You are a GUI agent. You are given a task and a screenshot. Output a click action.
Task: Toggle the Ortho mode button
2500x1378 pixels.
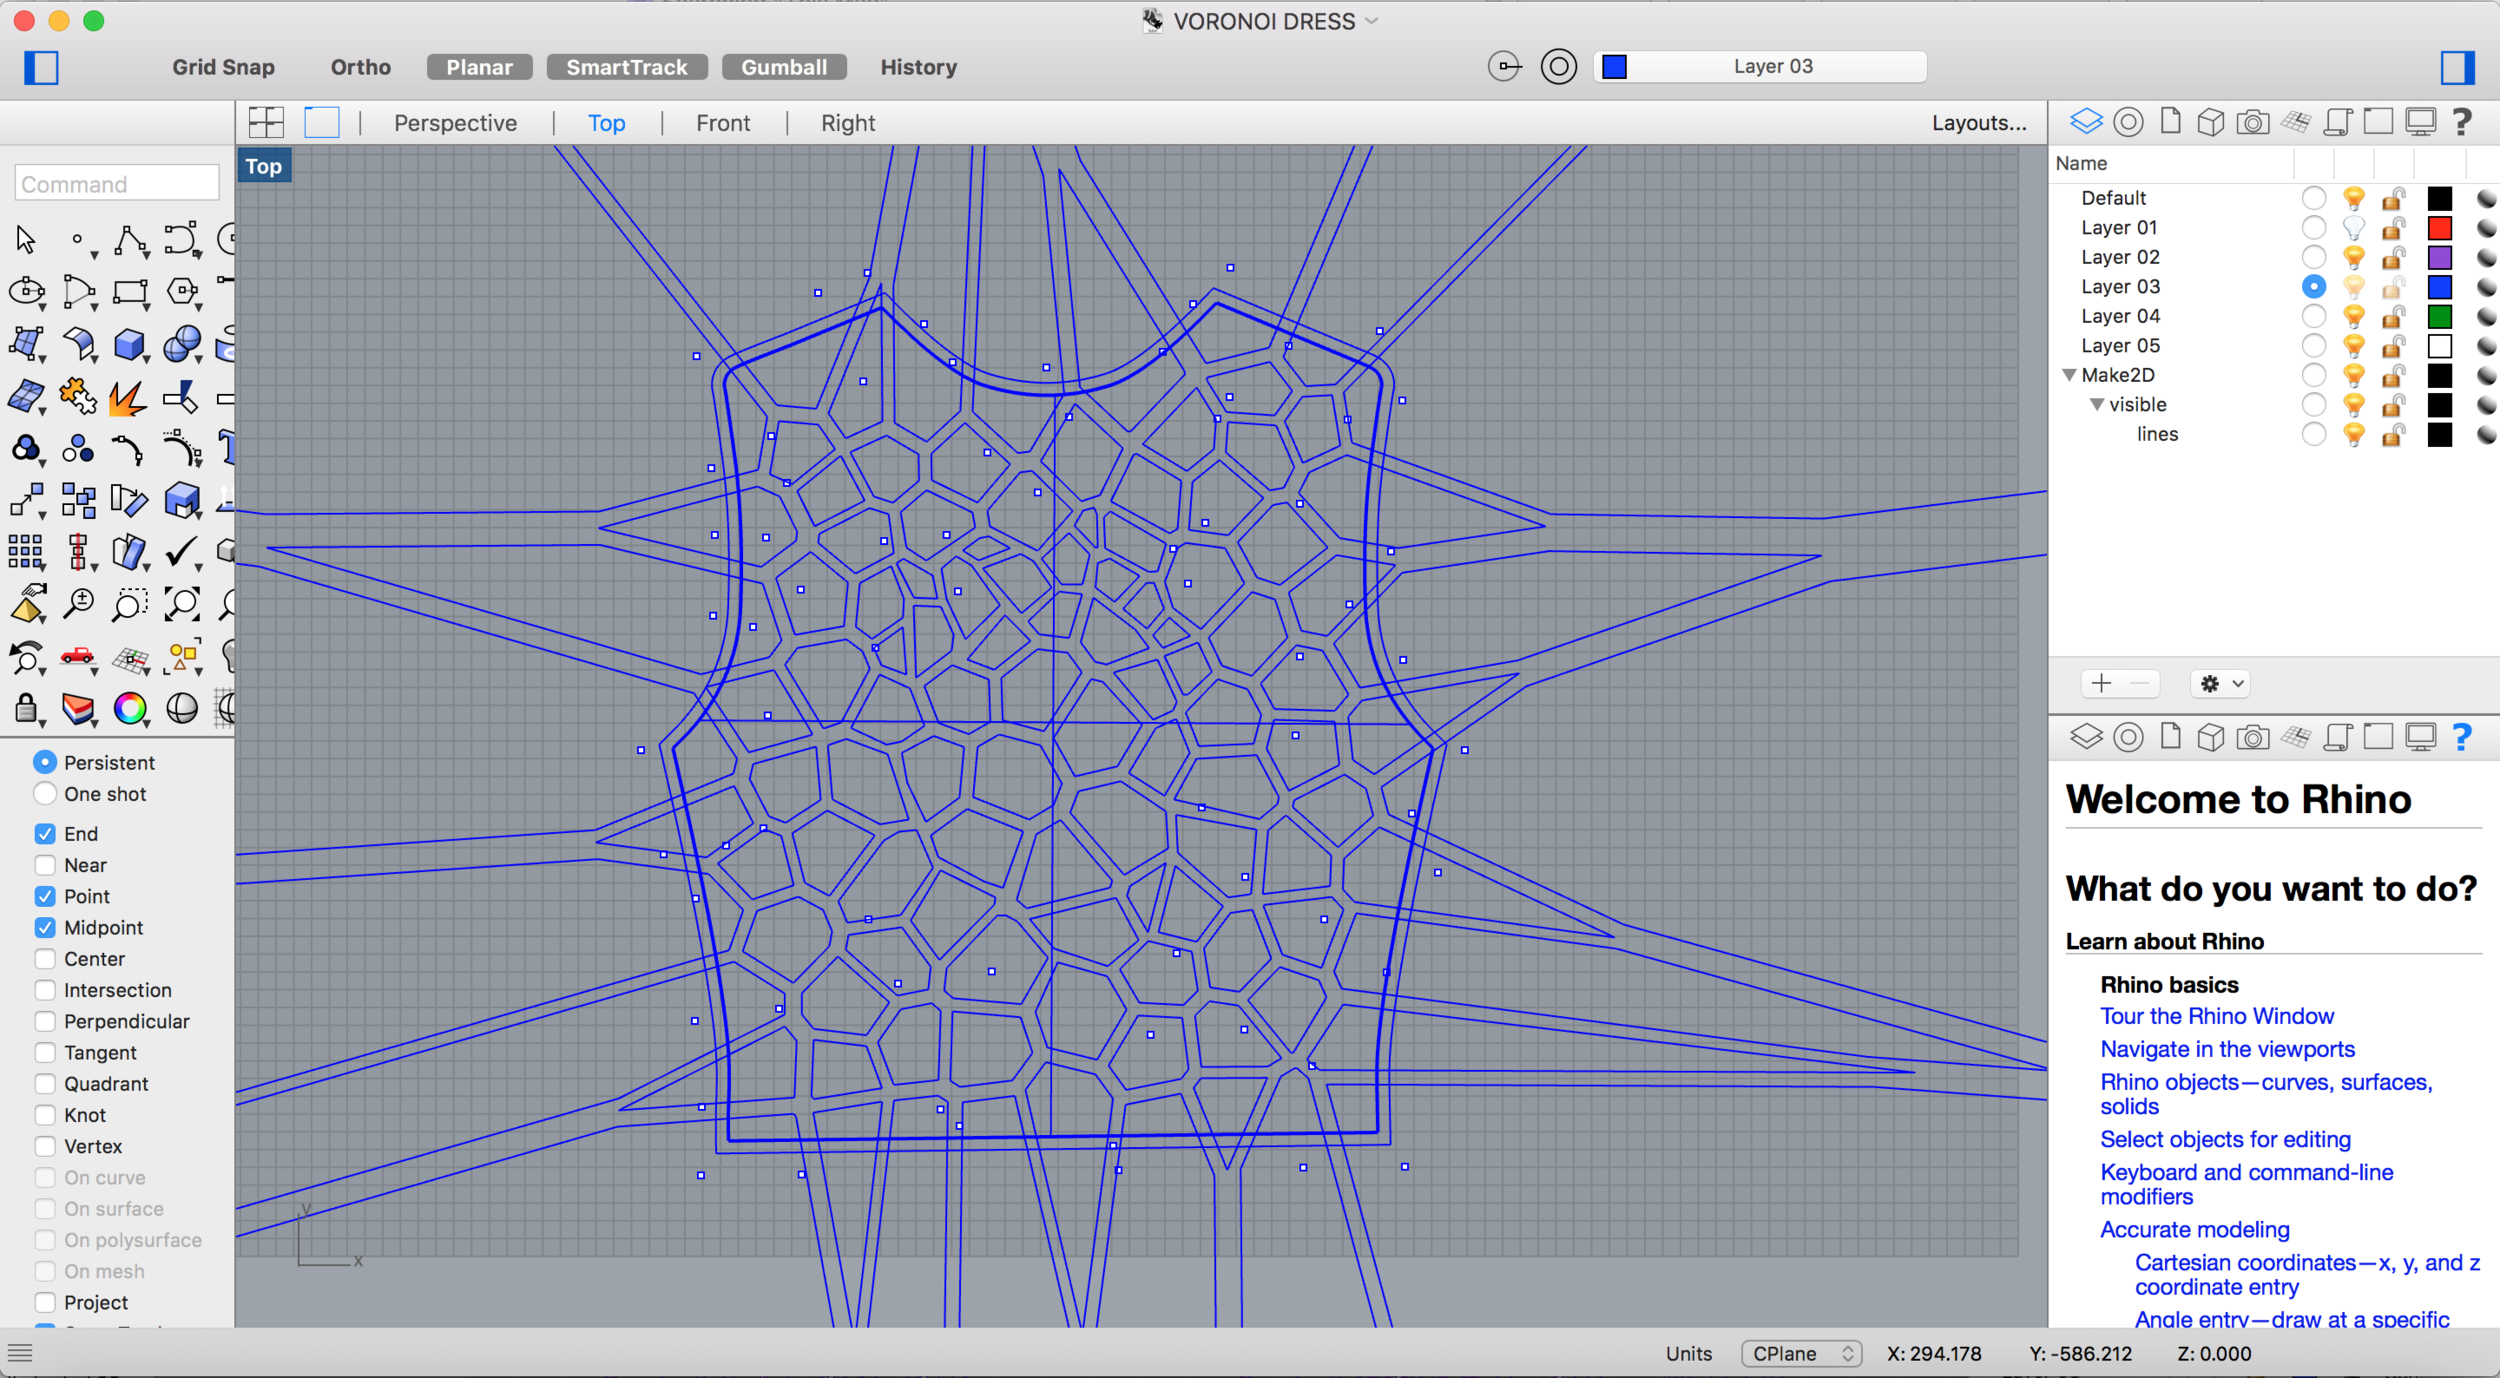pos(361,67)
